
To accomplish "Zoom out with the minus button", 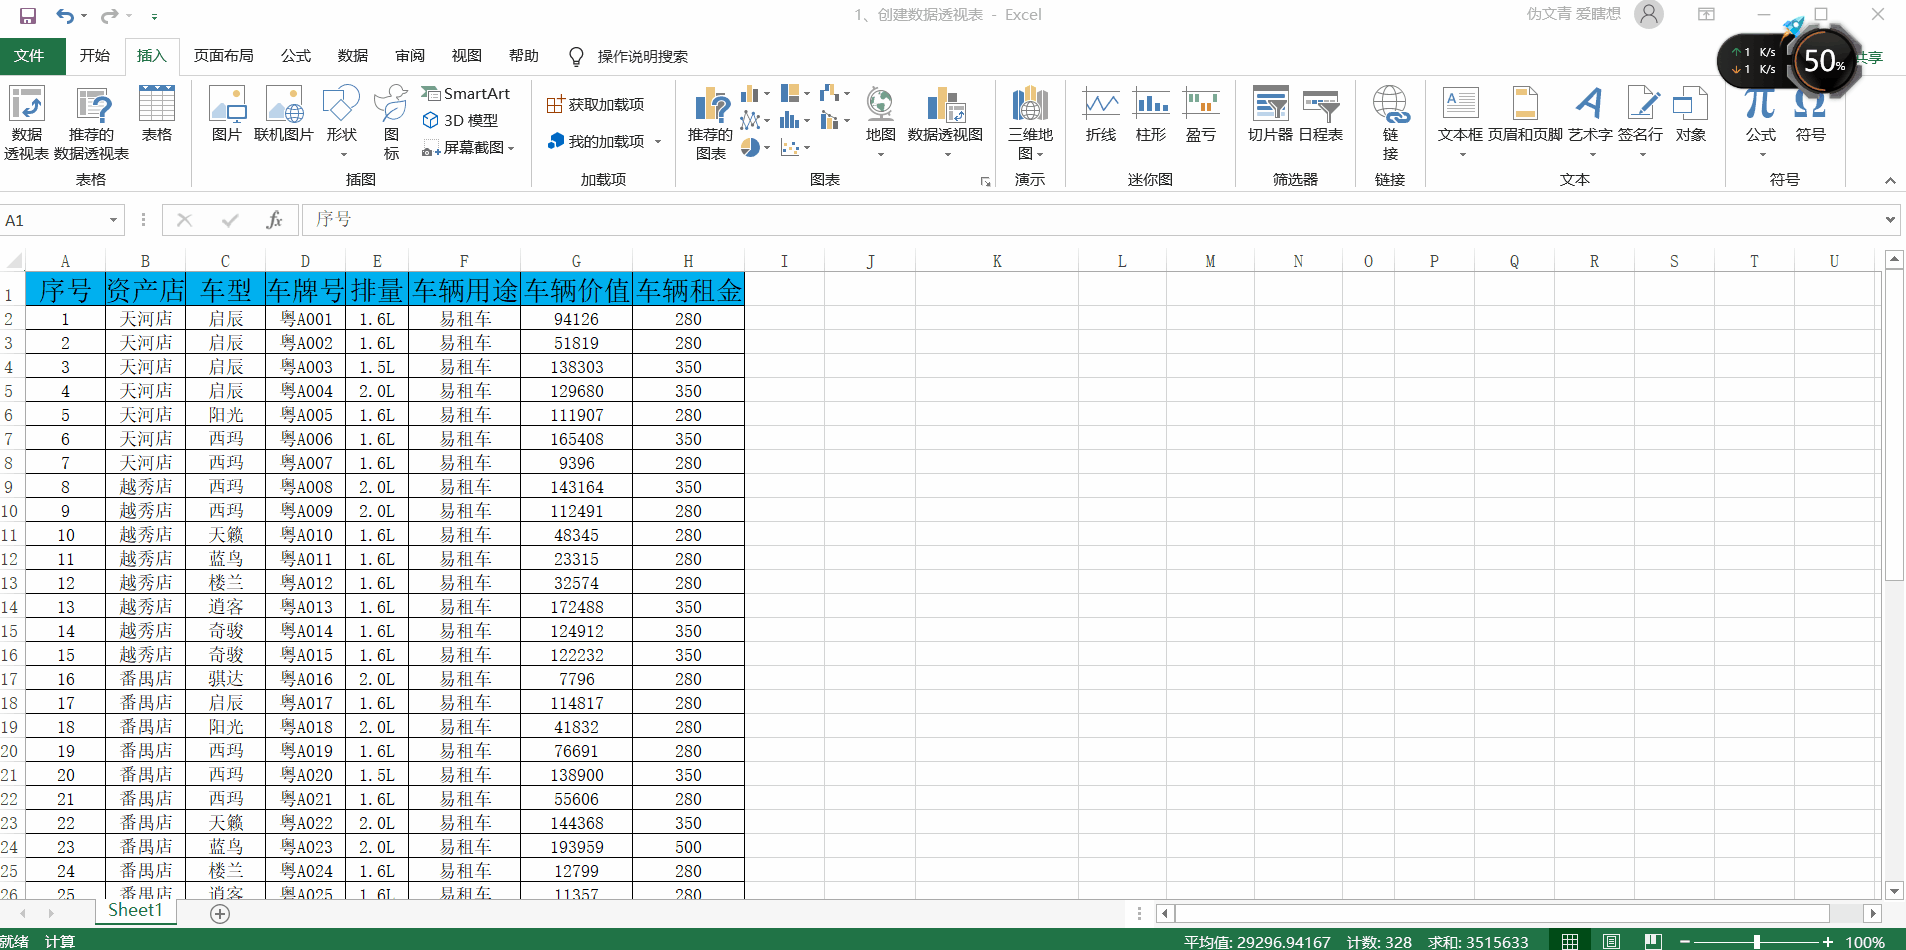I will [x=1685, y=942].
